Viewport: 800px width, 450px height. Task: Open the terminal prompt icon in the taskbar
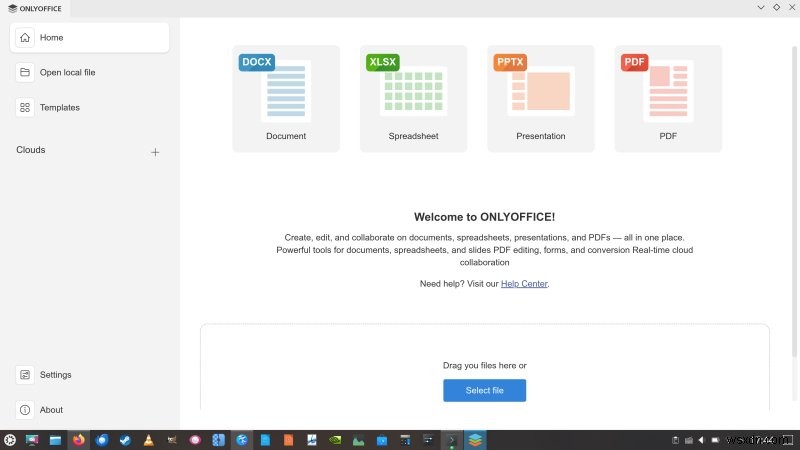(452, 440)
